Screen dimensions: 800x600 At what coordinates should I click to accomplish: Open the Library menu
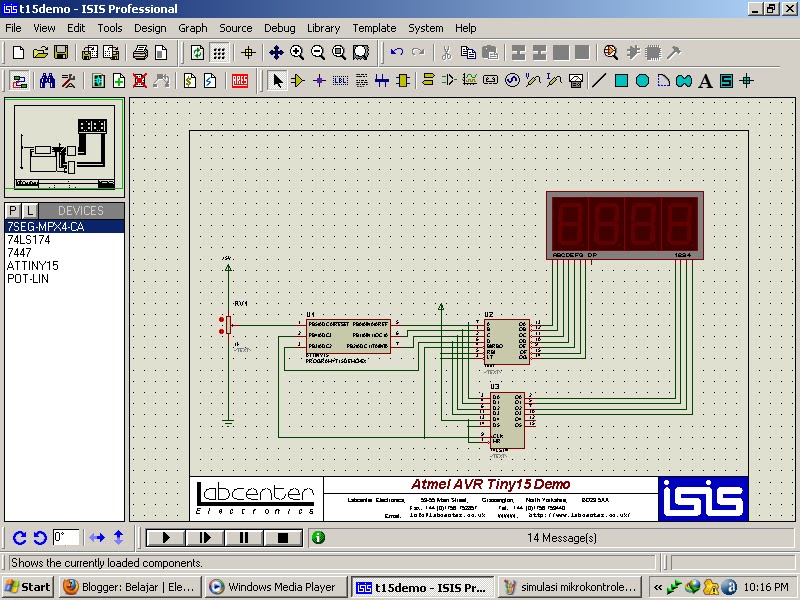click(x=323, y=28)
